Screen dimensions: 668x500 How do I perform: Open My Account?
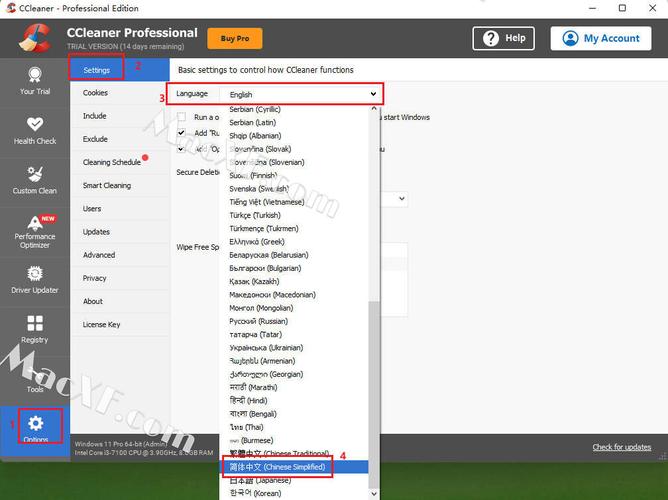pos(601,38)
